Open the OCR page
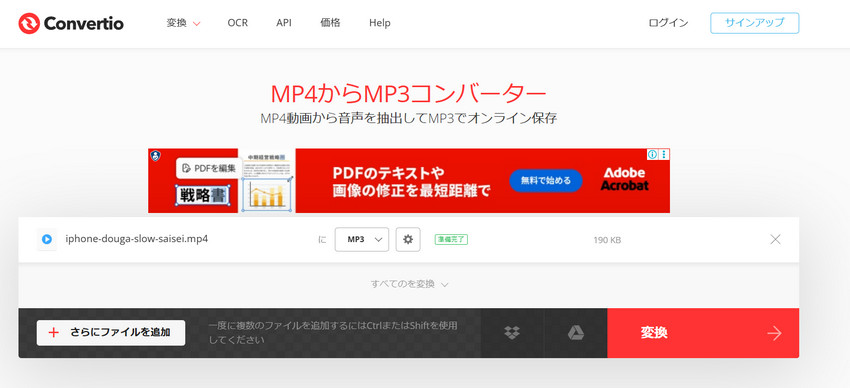Viewport: 850px width, 388px height. point(237,23)
